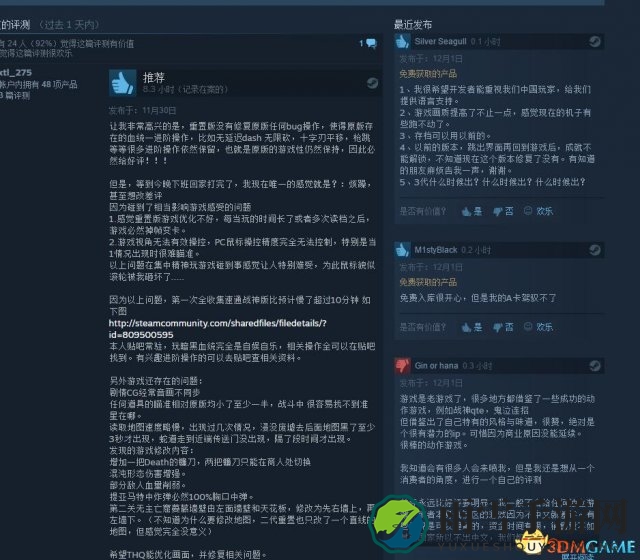Click 免费获取的产品 label under Silver Seagull
Viewport: 640px width, 560px height.
click(x=428, y=74)
